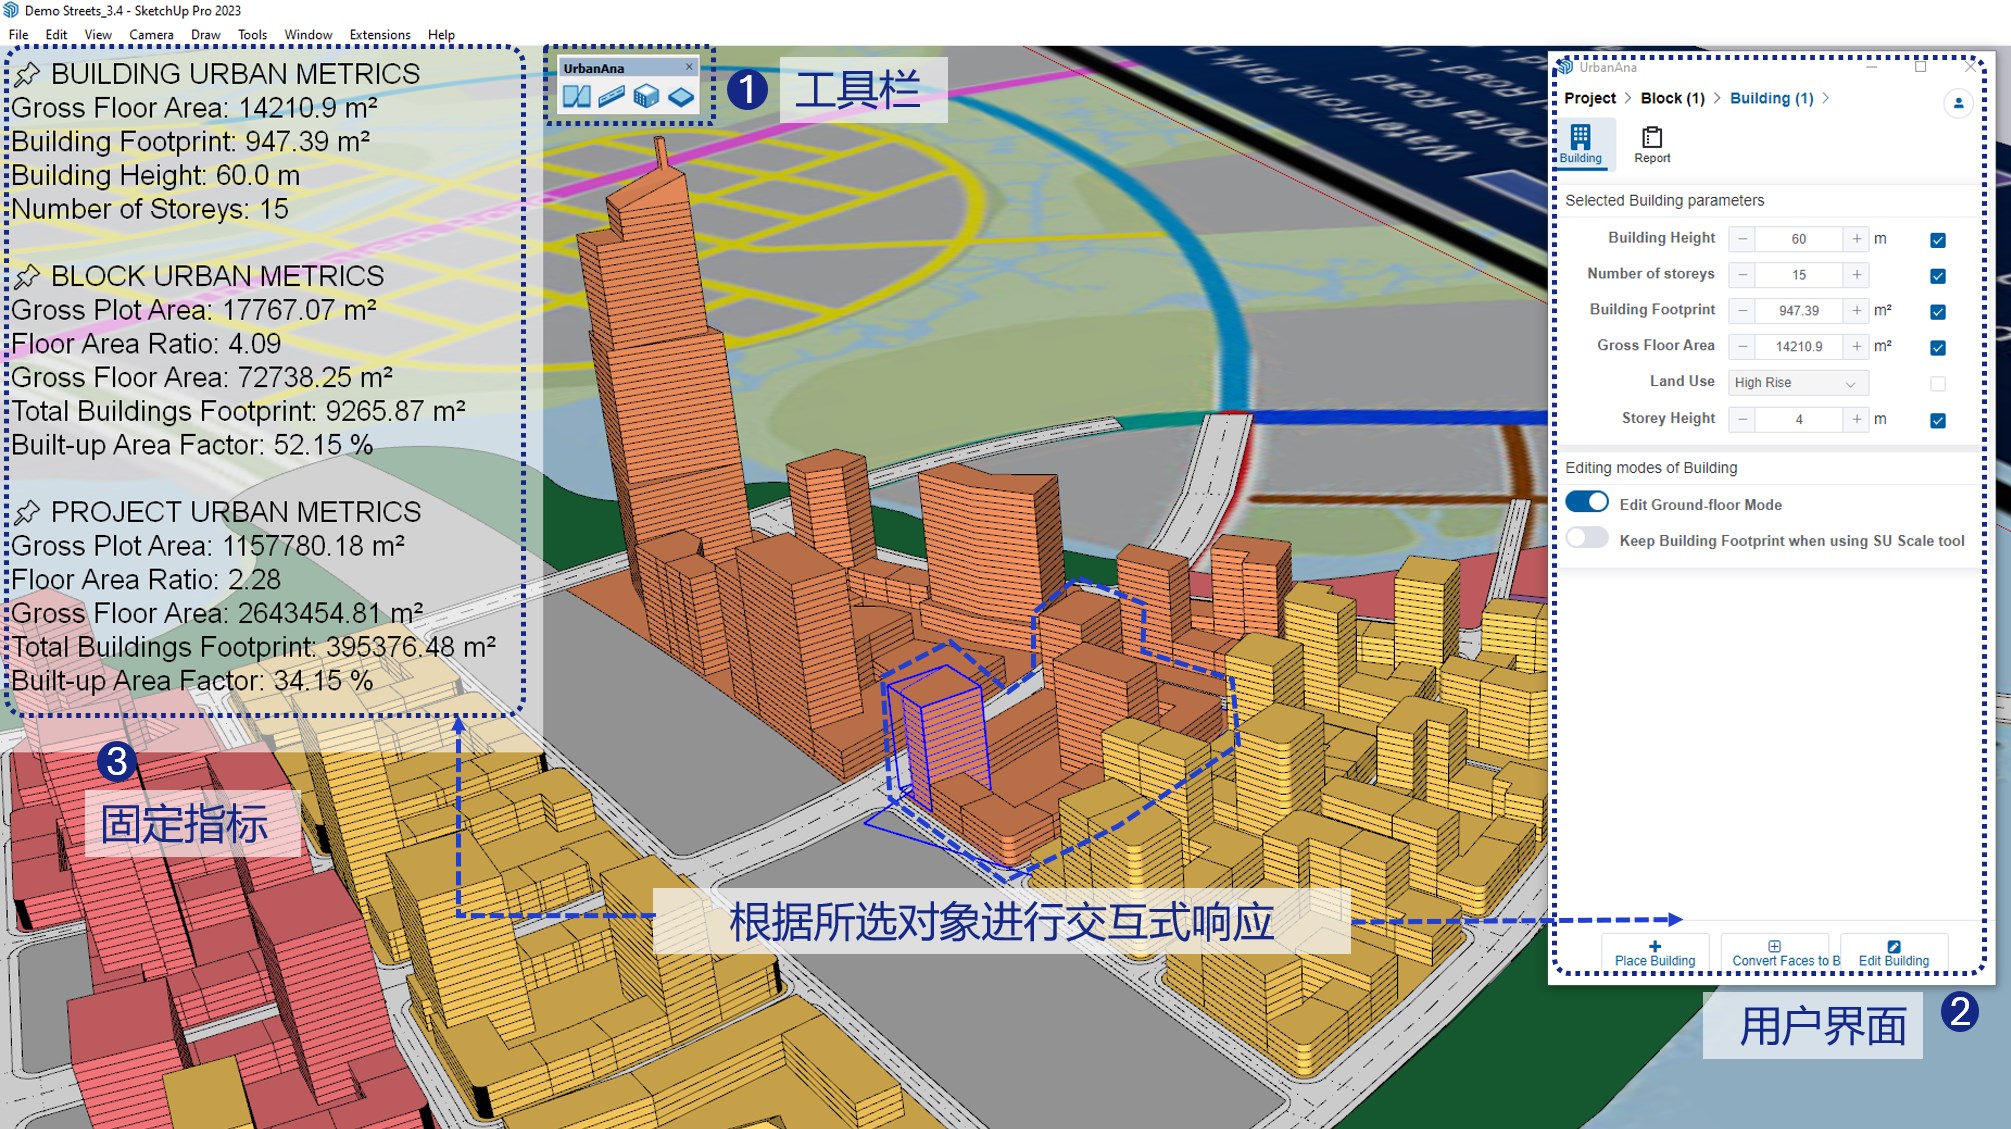Open the Camera menu

152,33
